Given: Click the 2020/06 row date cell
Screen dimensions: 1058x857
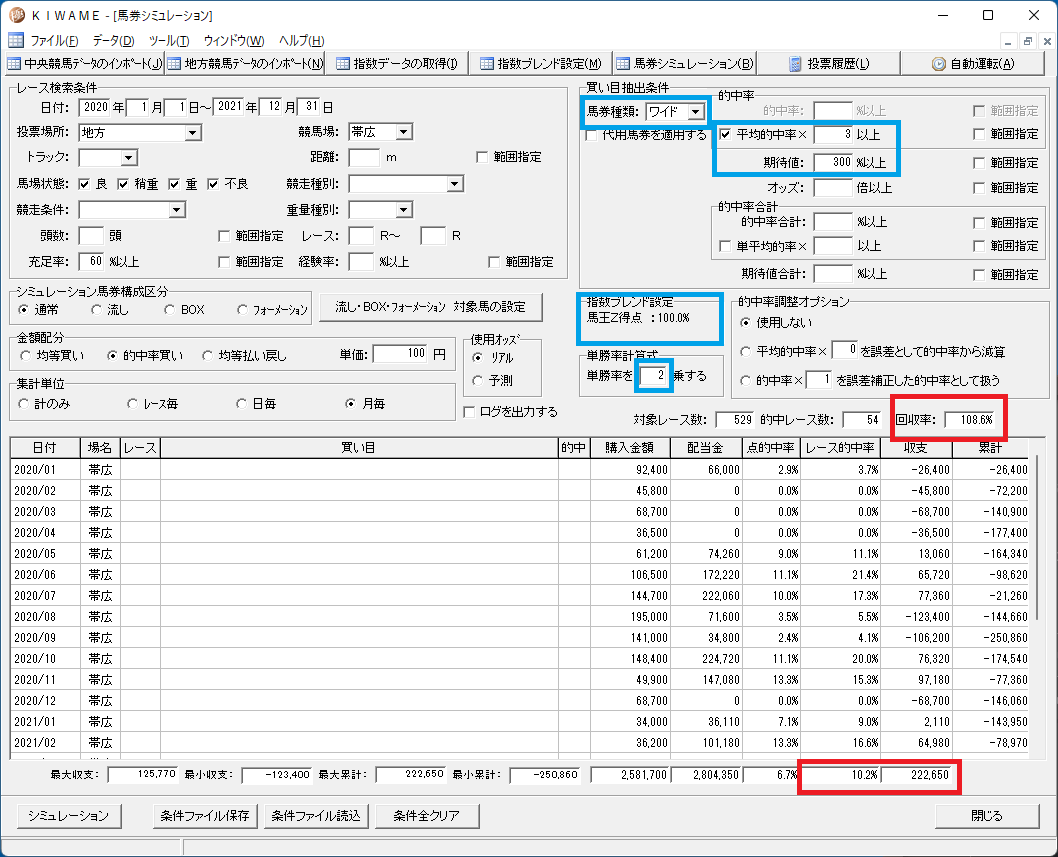Looking at the screenshot, I should (46, 575).
